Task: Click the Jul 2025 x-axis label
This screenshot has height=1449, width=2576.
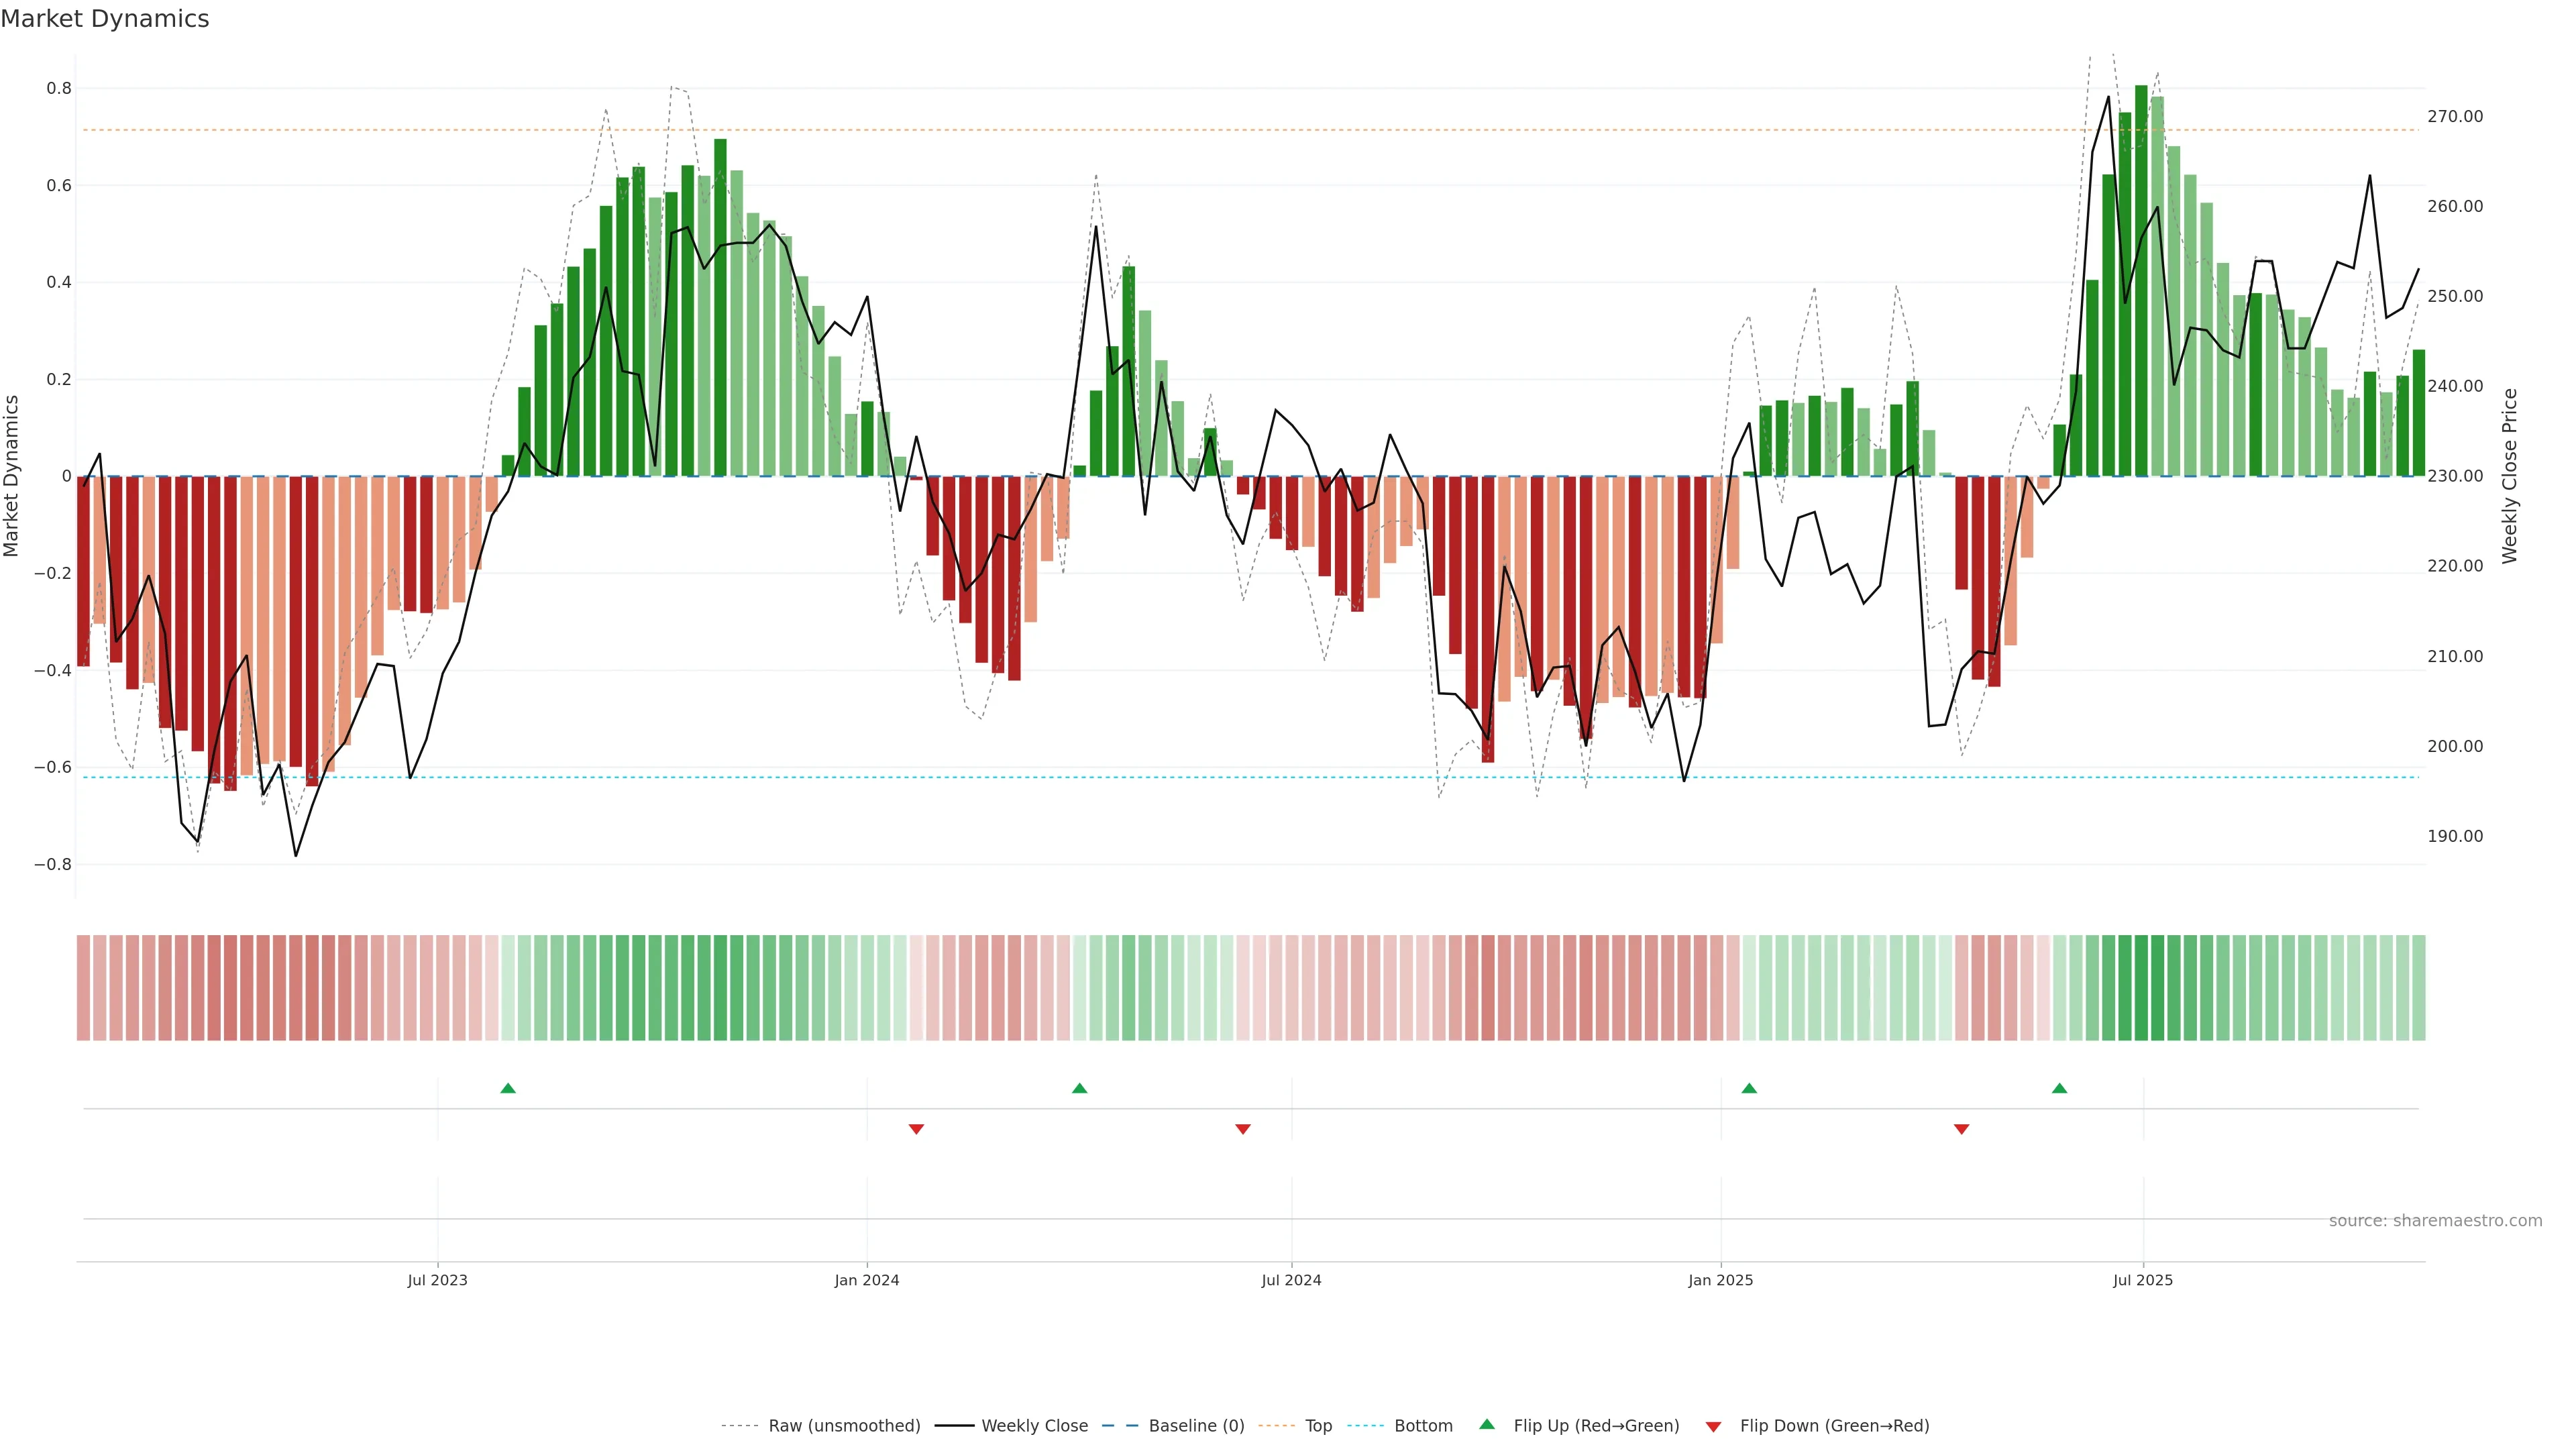Action: [2143, 1280]
